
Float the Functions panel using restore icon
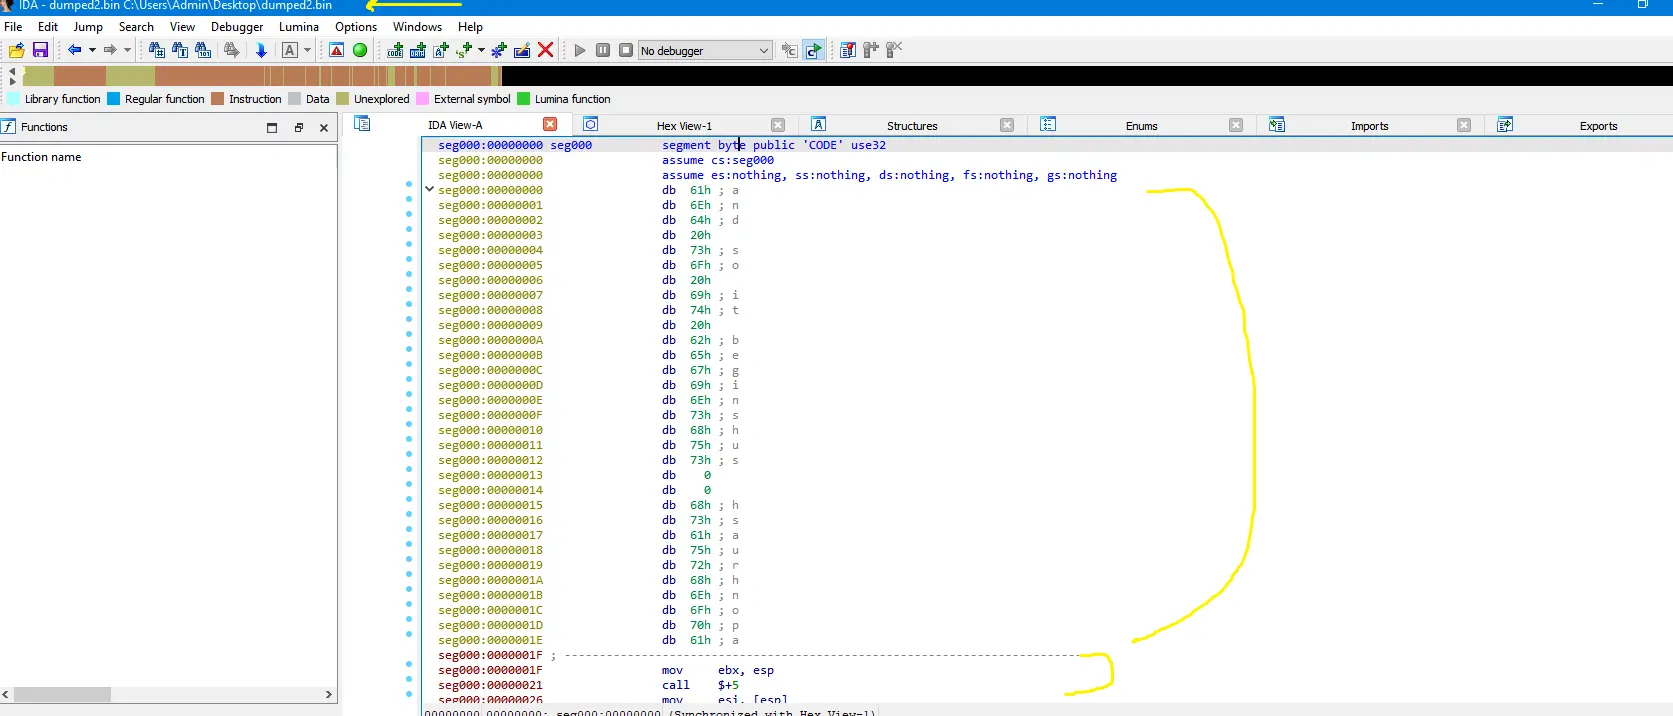click(298, 128)
